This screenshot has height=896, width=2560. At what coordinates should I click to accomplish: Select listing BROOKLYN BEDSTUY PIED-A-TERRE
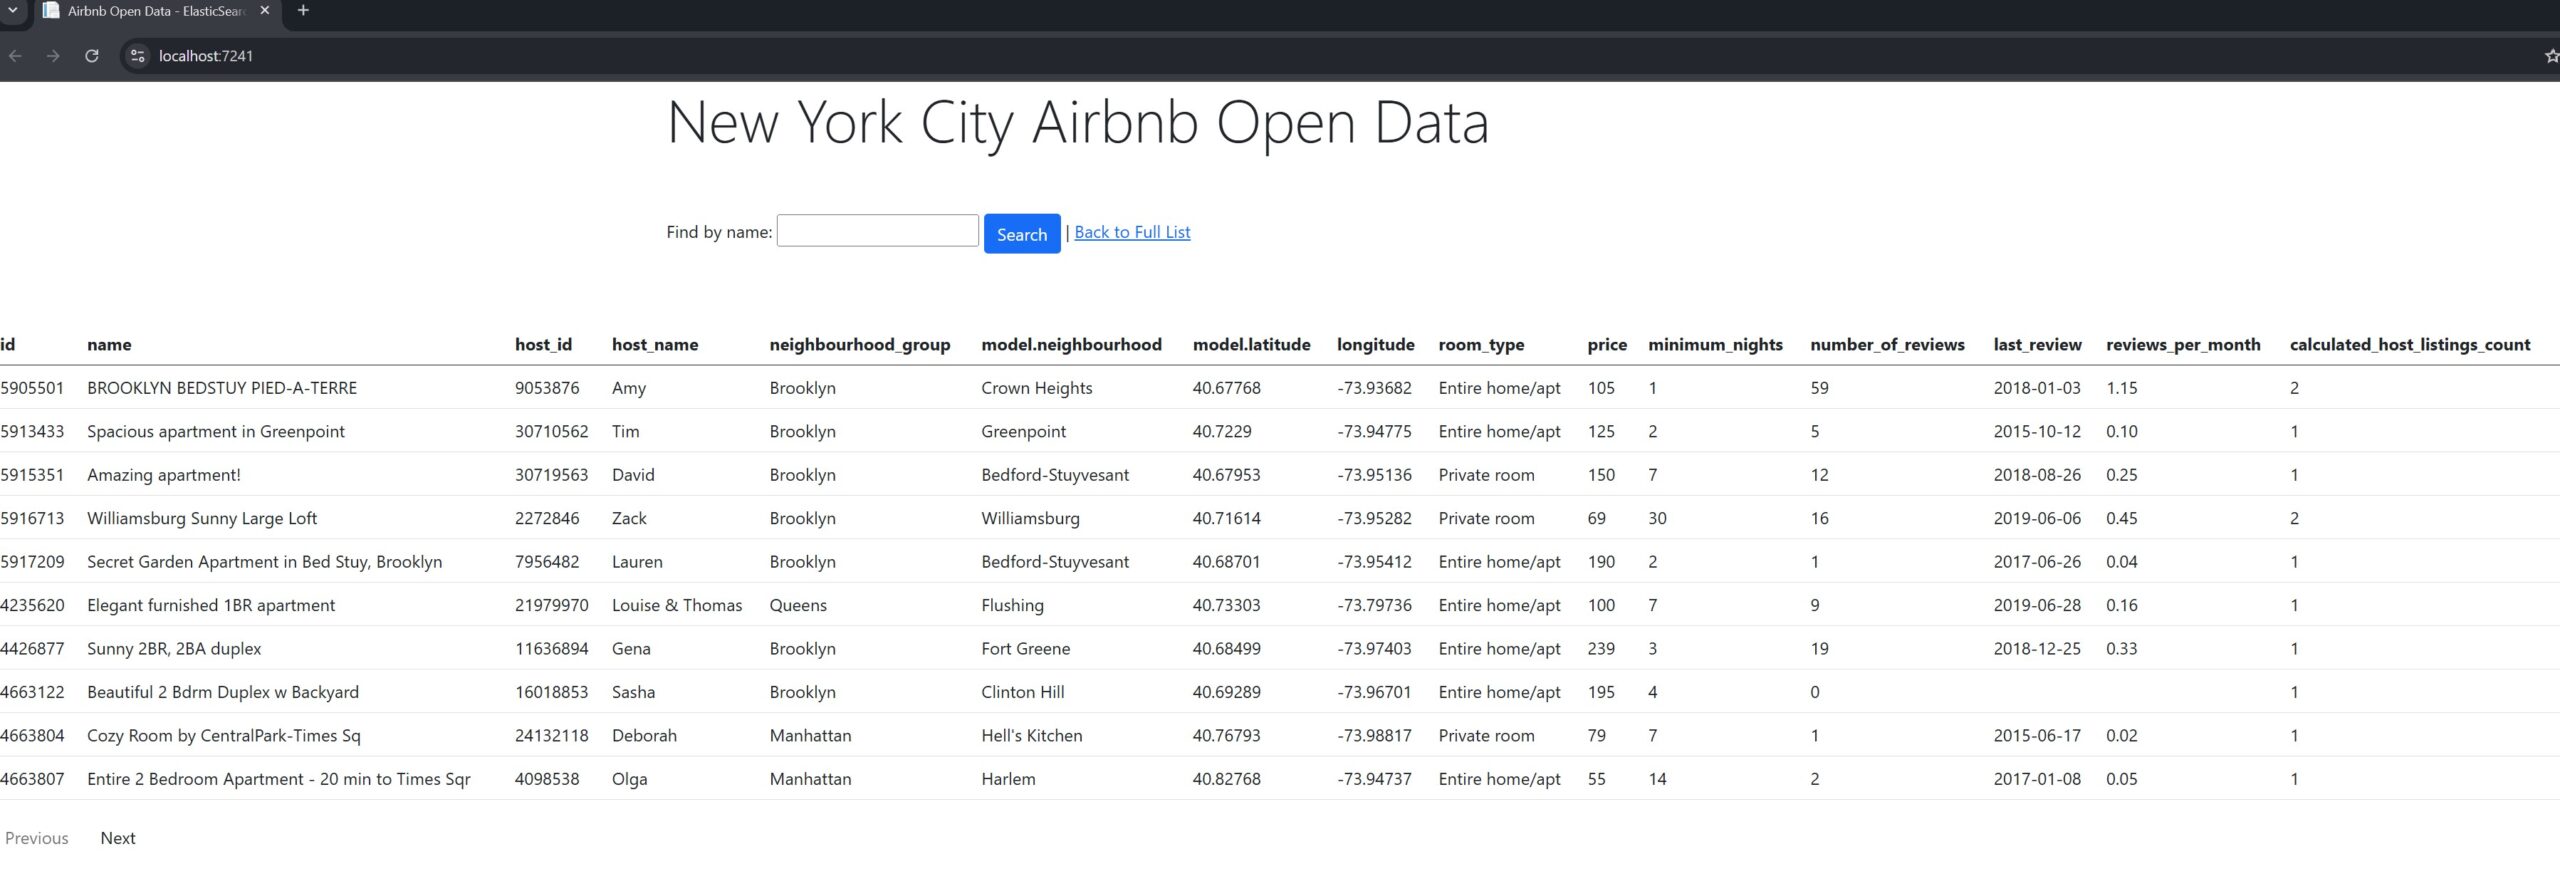(222, 388)
